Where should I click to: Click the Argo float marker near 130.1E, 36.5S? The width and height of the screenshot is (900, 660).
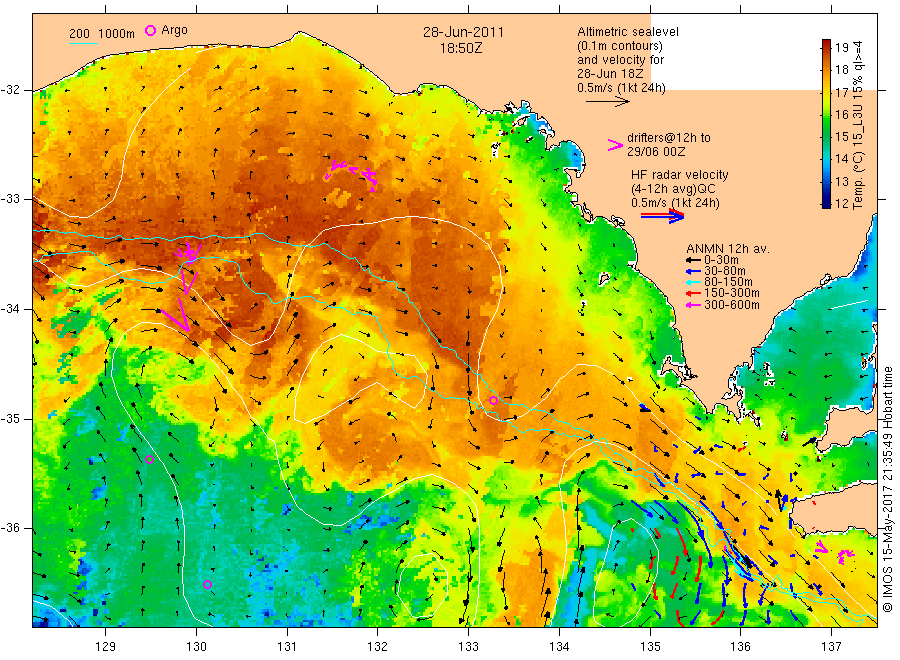208,584
